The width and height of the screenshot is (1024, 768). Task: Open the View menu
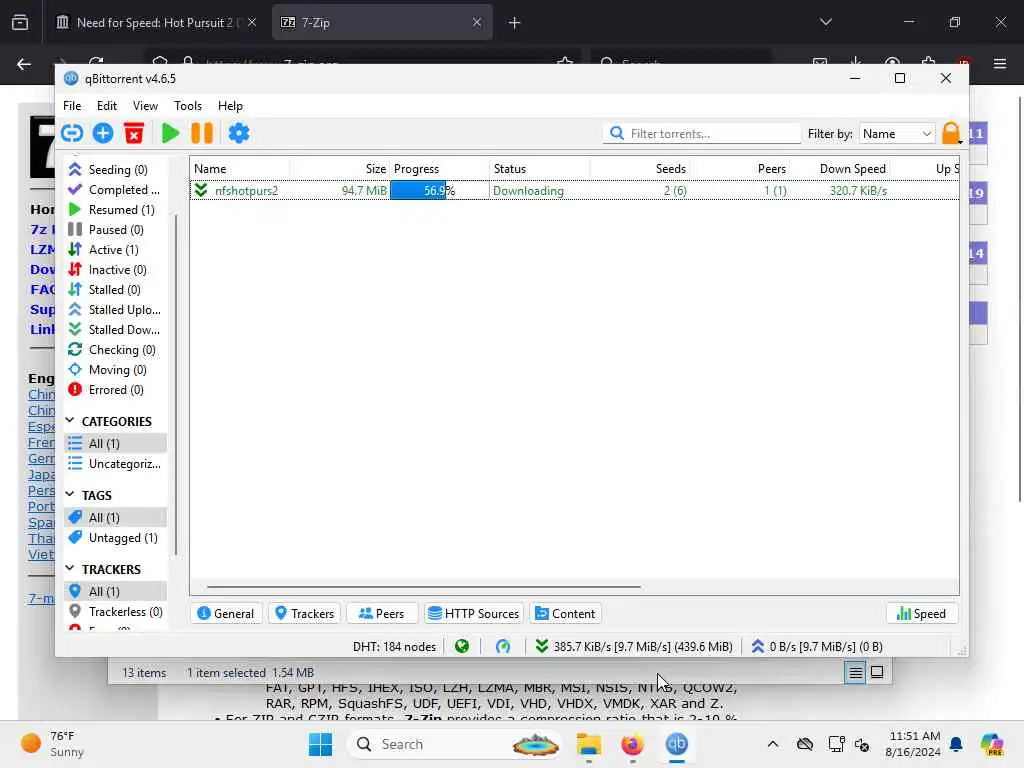click(x=145, y=106)
